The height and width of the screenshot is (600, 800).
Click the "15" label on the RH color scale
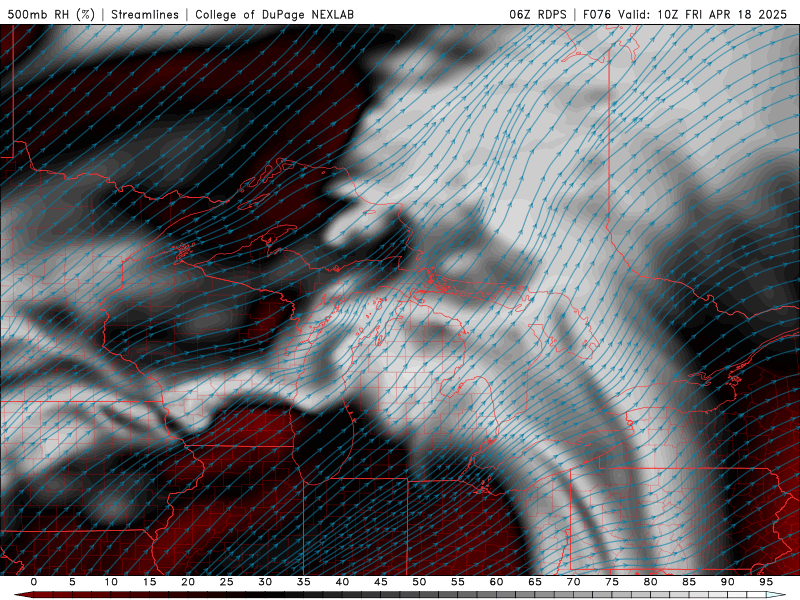149,582
